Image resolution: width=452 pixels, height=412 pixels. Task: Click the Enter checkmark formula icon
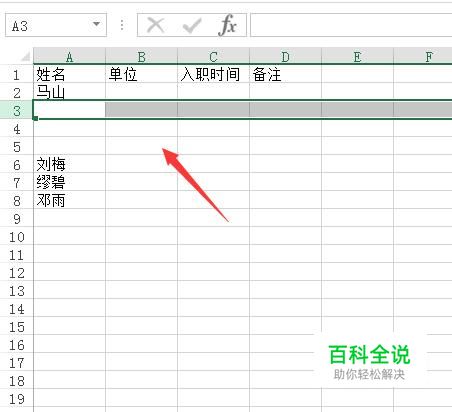click(x=192, y=25)
